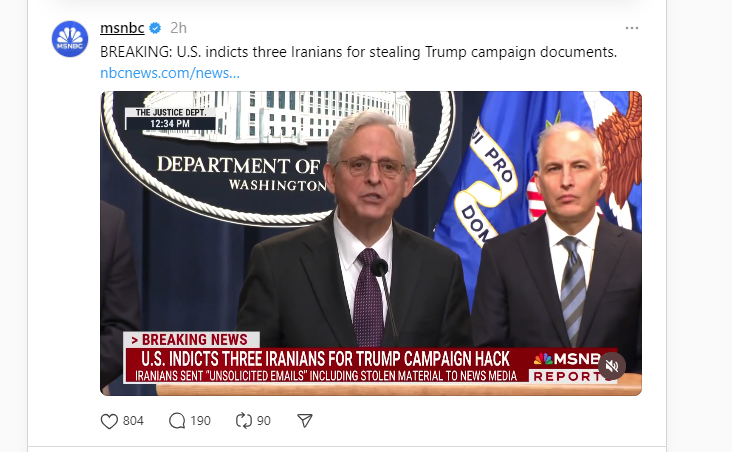Unmute the video with the speaker icon
The image size is (732, 452).
[613, 366]
